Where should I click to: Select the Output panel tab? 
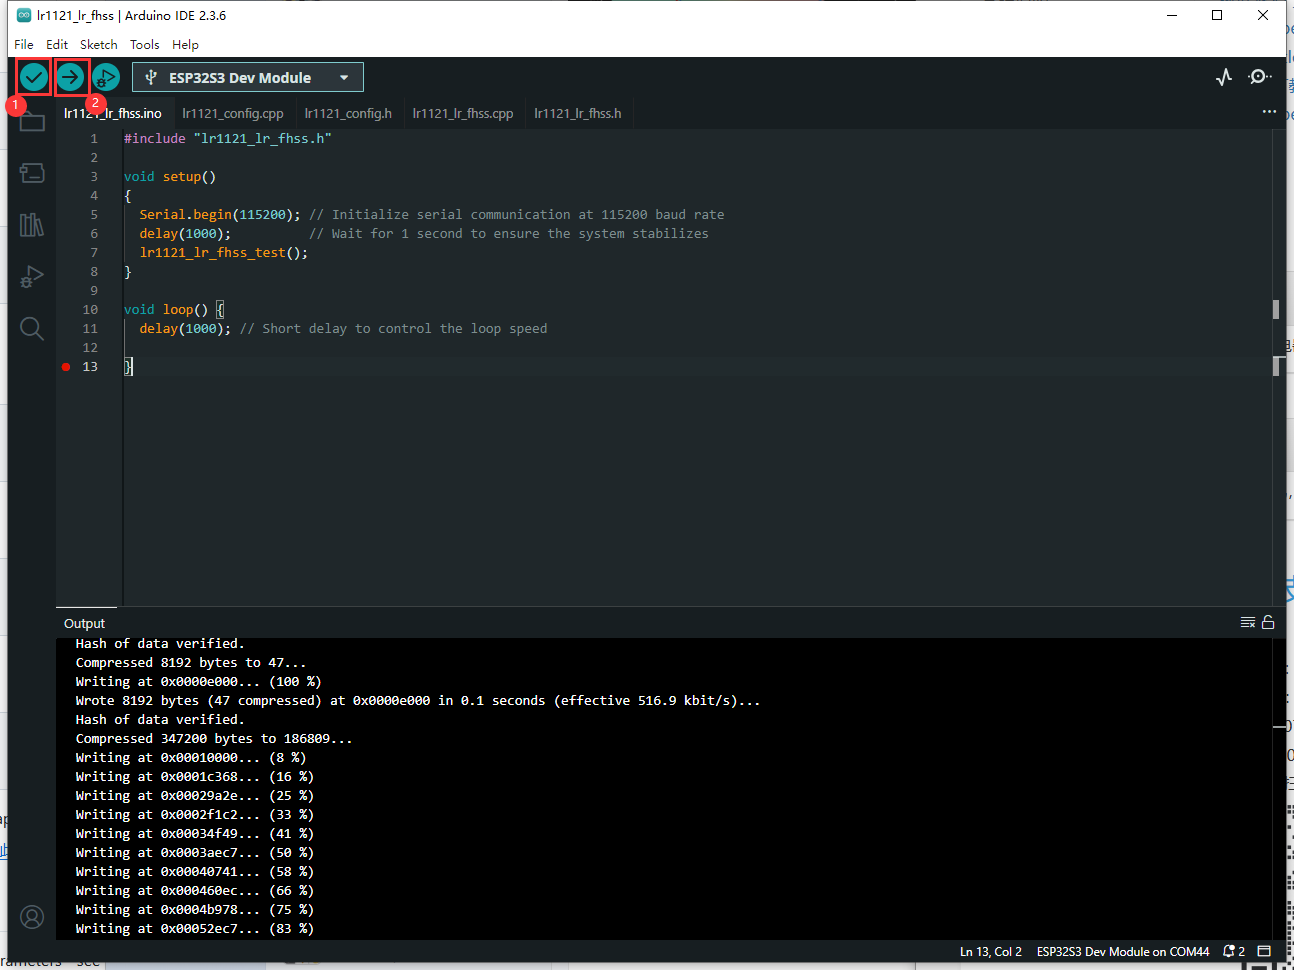pyautogui.click(x=84, y=623)
